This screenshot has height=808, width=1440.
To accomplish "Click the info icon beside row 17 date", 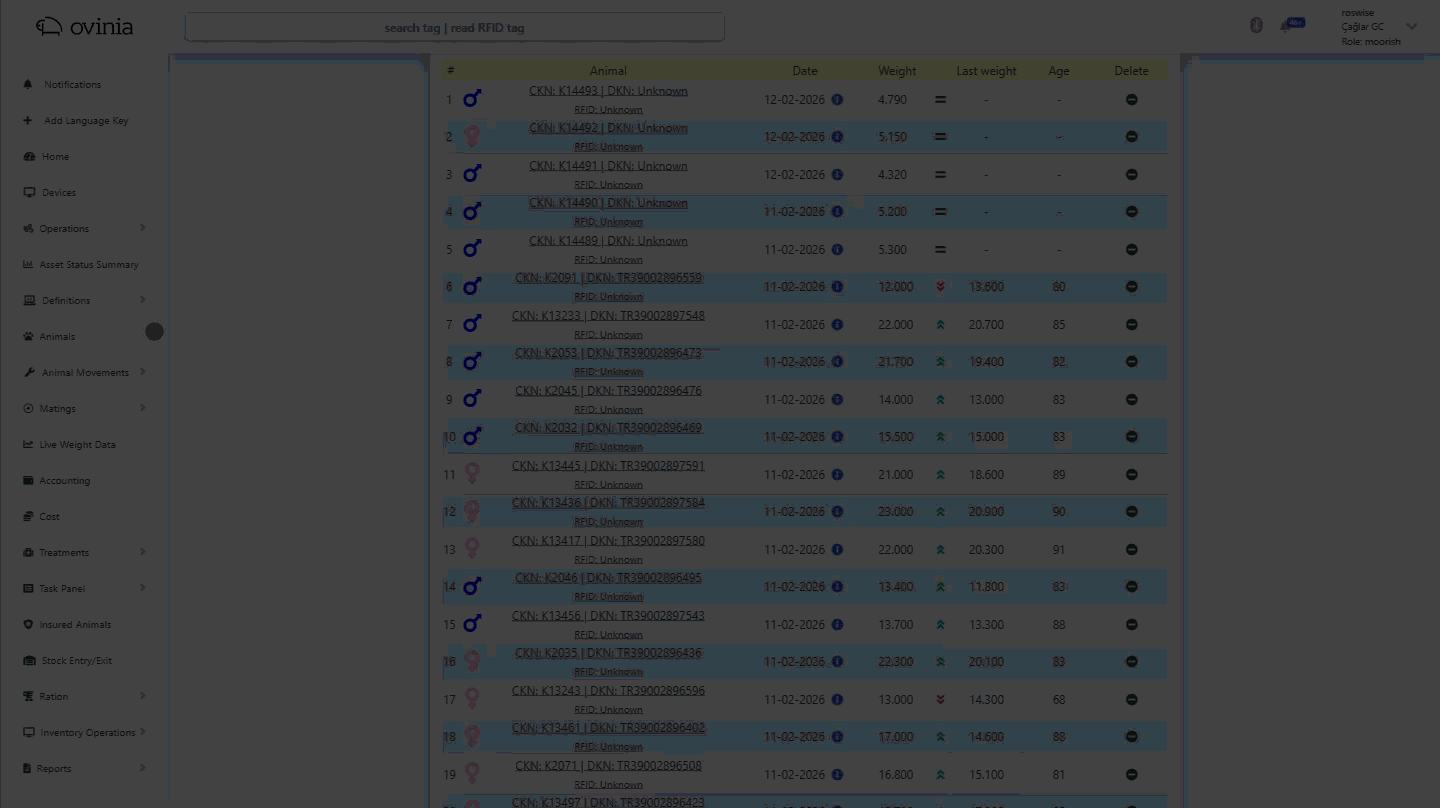I will 837,700.
